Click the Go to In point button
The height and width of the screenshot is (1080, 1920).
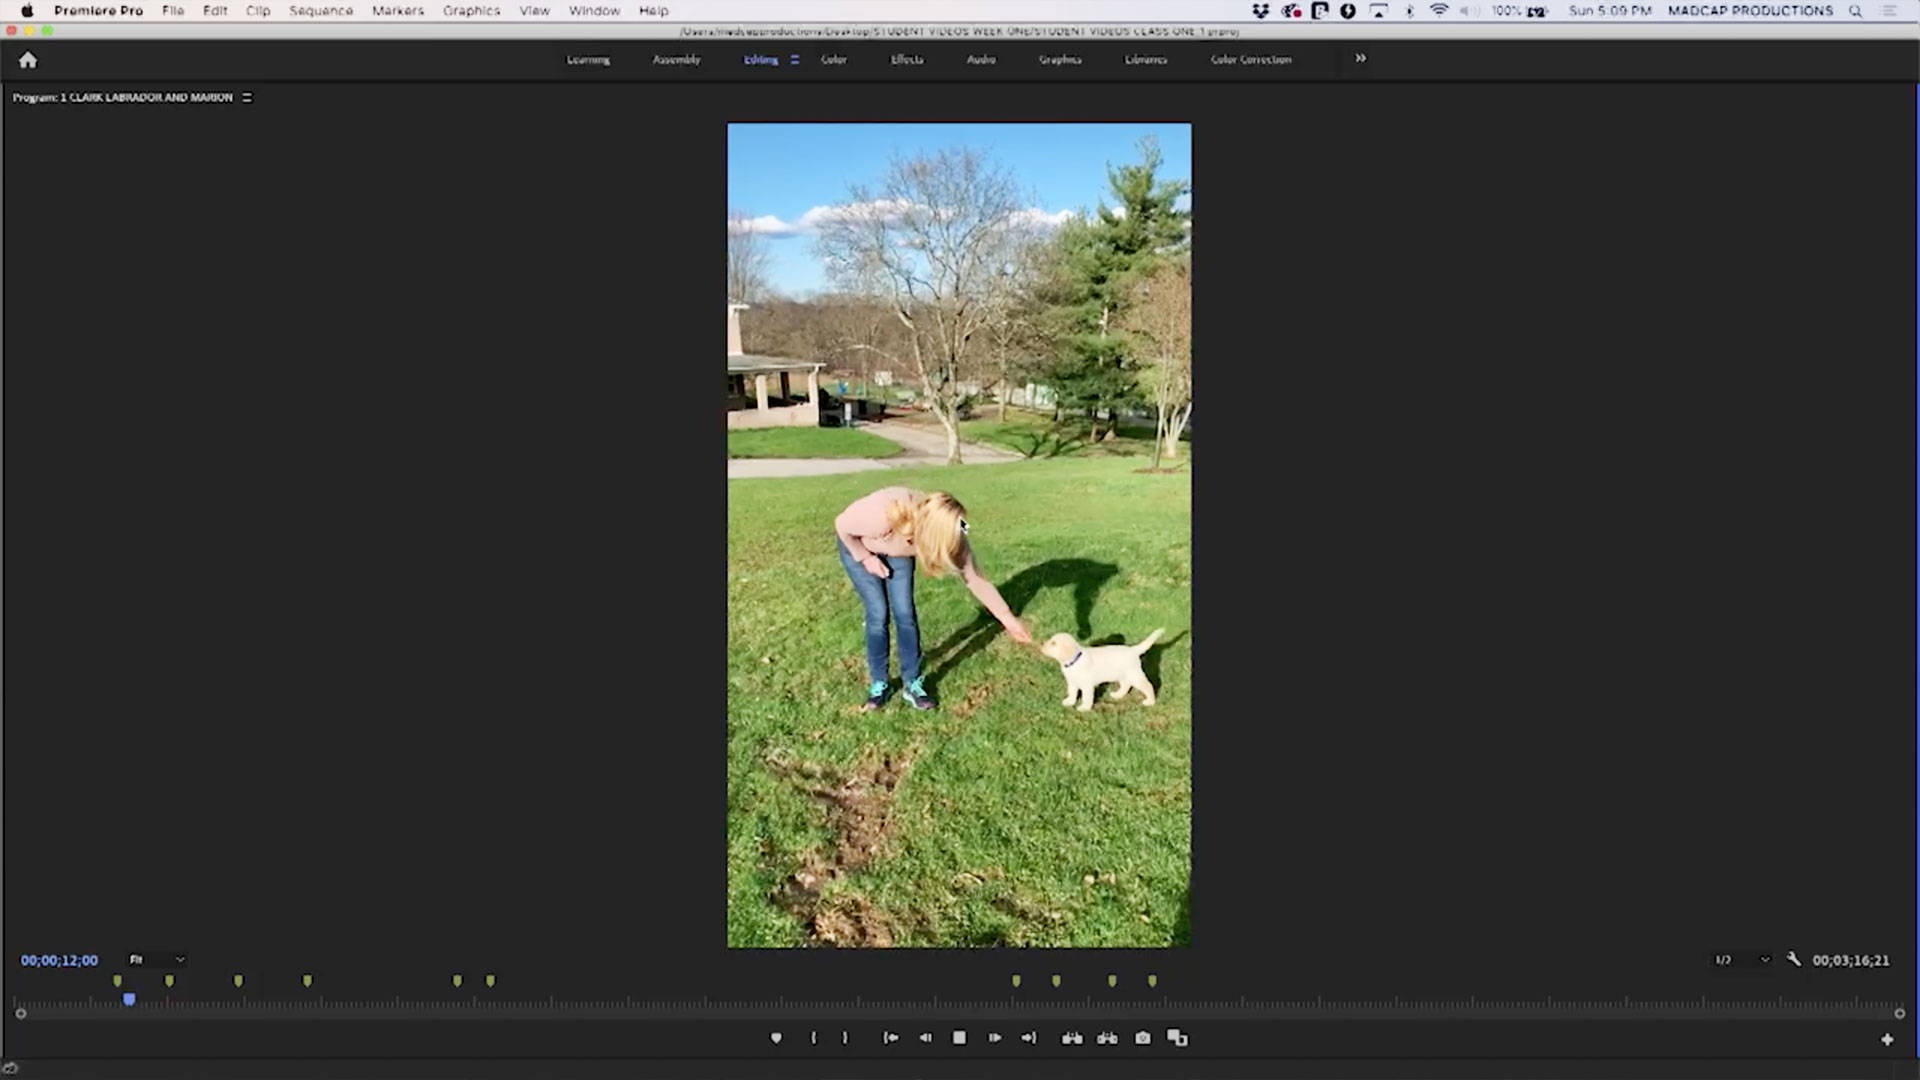pos(890,1038)
